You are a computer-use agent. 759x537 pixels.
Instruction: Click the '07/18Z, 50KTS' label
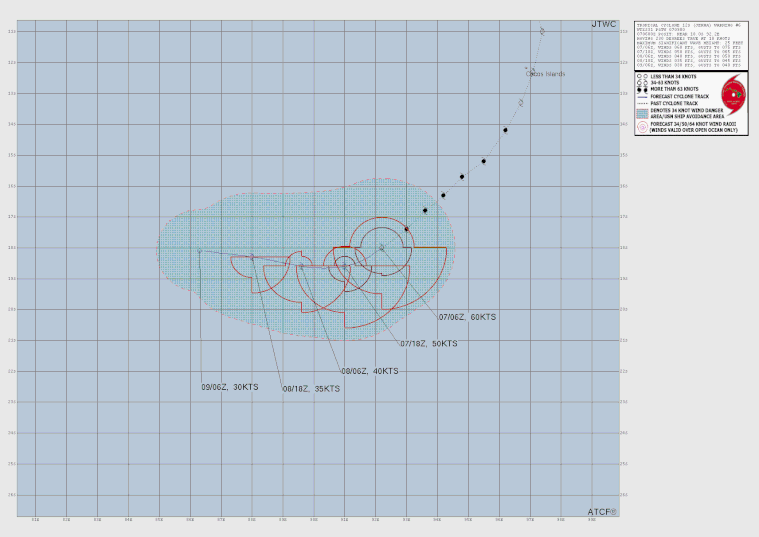click(x=428, y=343)
